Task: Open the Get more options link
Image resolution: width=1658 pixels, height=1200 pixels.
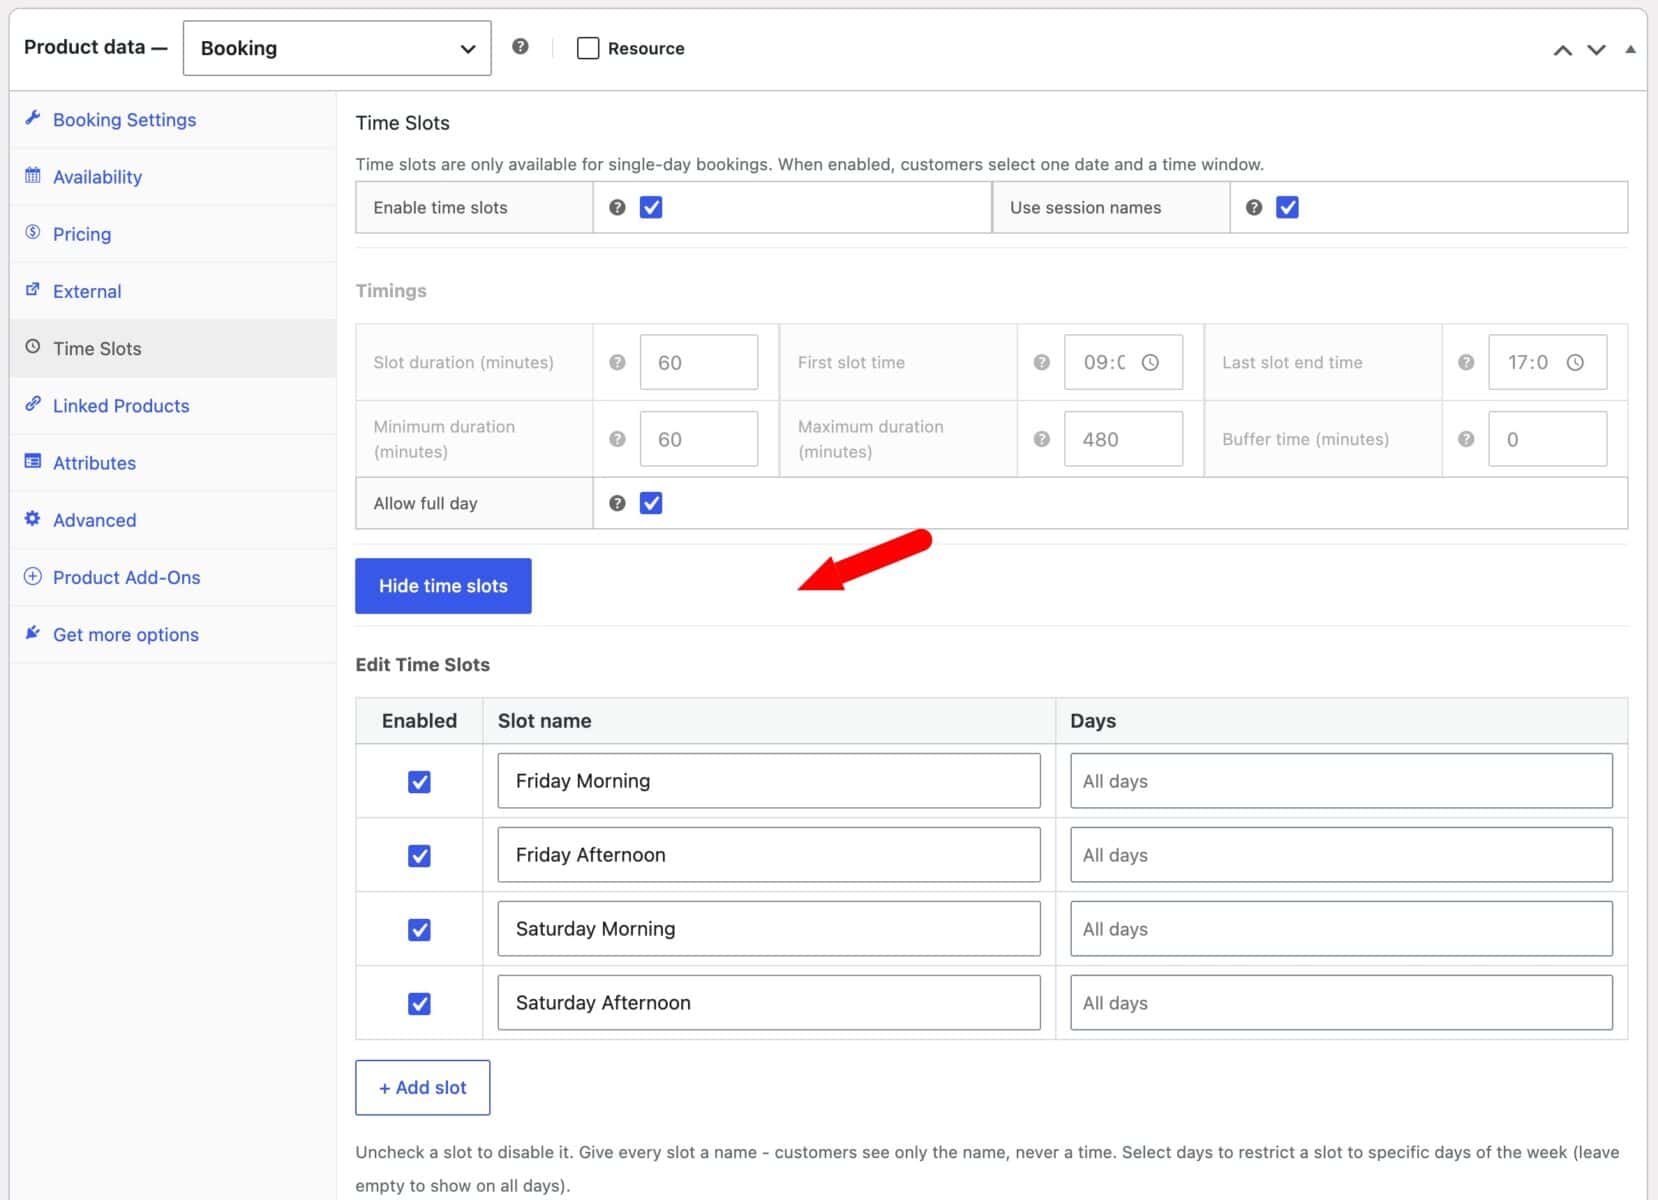Action: 172,634
